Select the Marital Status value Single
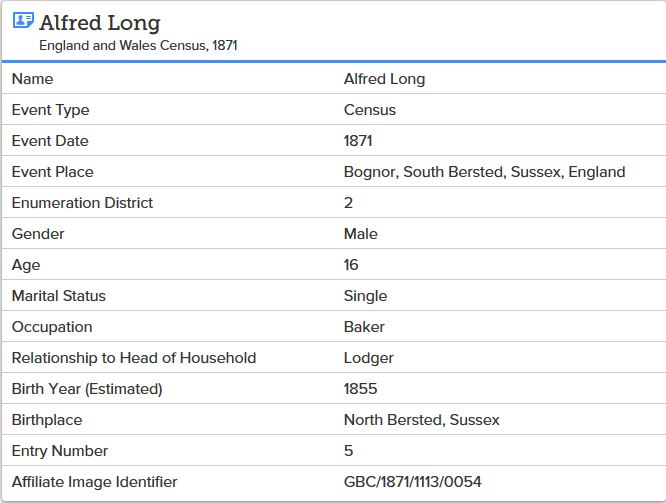The height and width of the screenshot is (503, 666). tap(365, 296)
